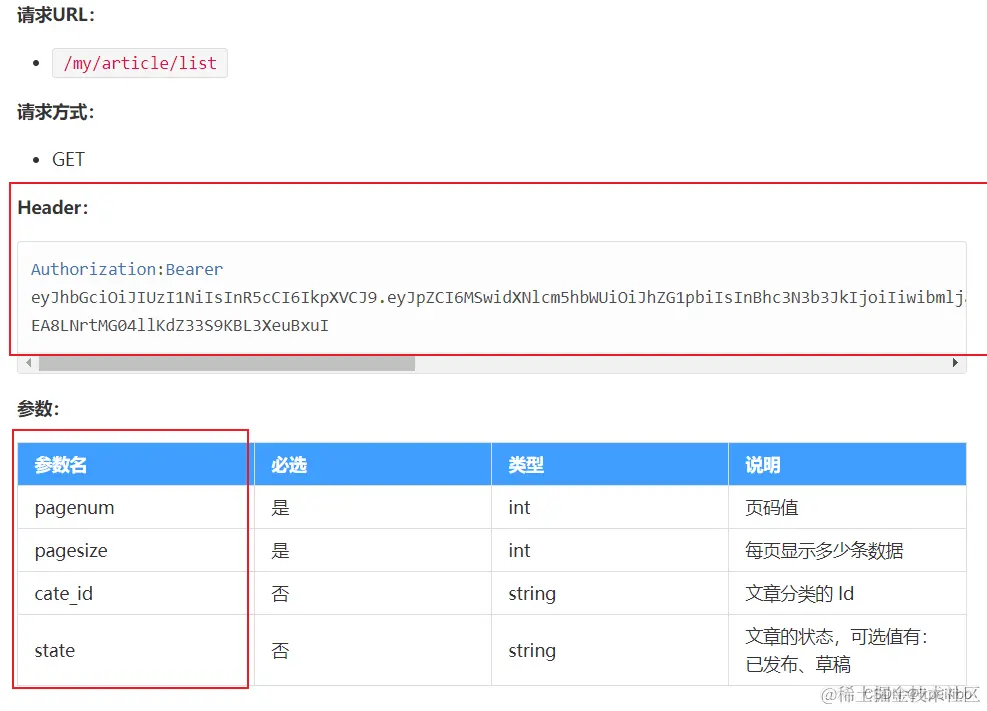Screen dimensions: 987x711
Task: Click the 是 cell in pagenum row
Action: [373, 507]
